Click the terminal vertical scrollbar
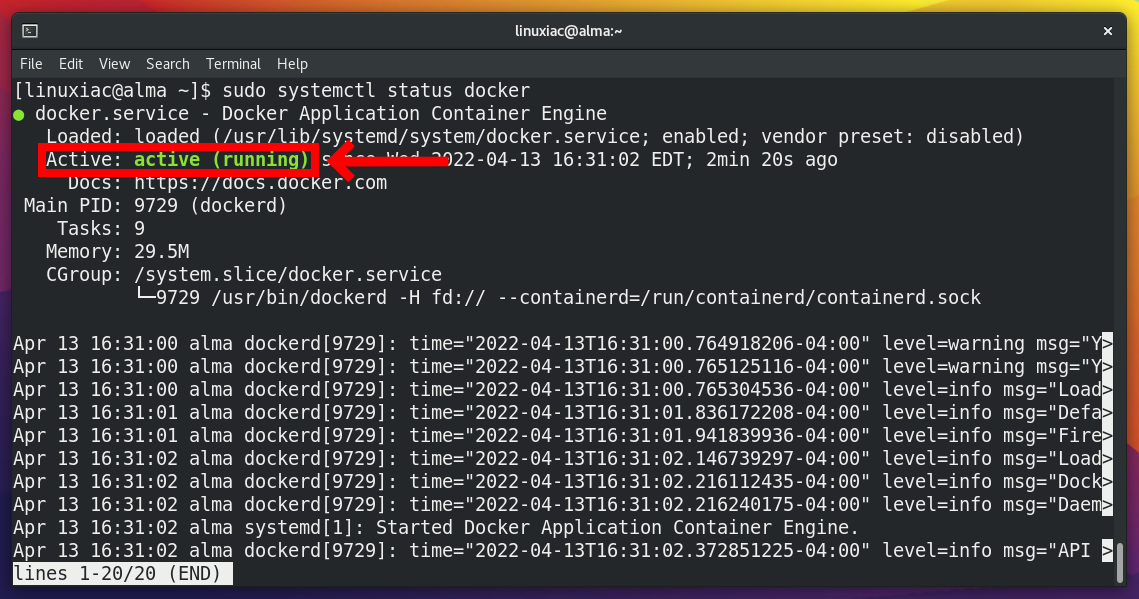 [1119, 563]
